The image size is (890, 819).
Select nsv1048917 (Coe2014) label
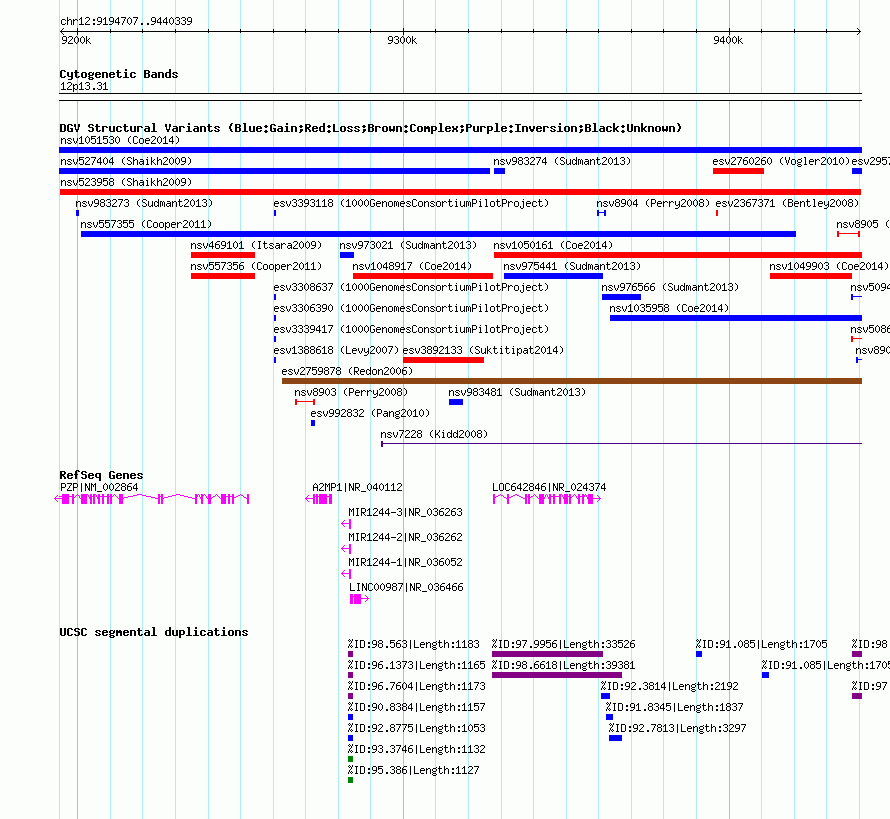coord(412,266)
